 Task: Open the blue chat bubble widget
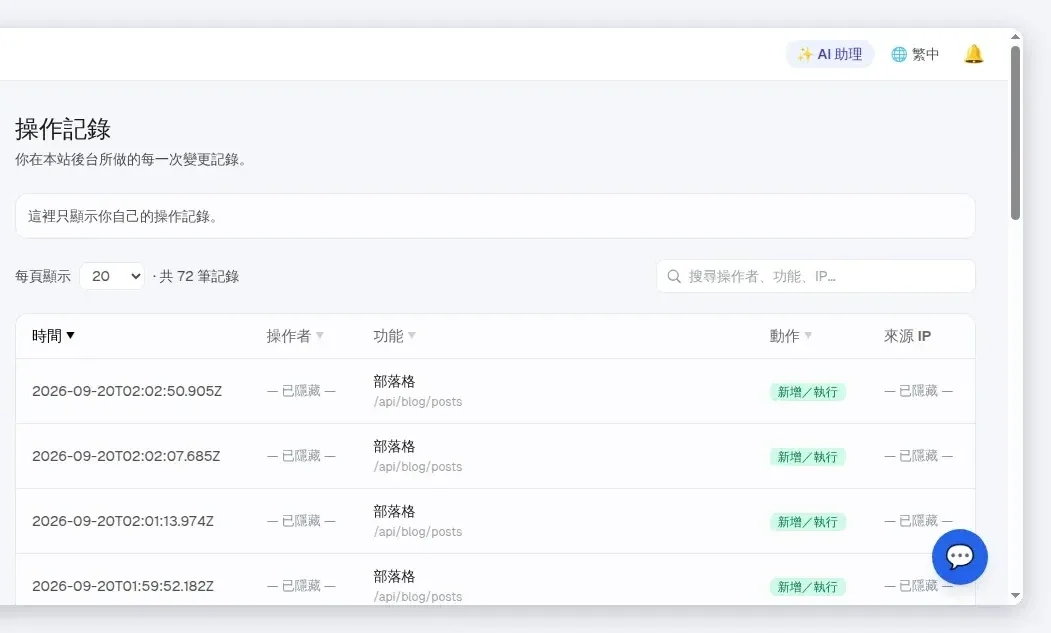[x=959, y=557]
